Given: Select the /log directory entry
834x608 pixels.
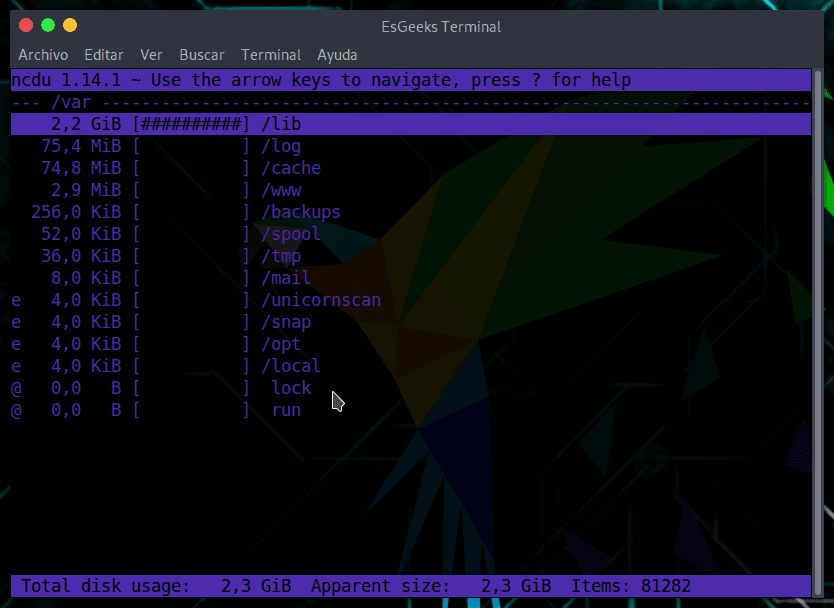Looking at the screenshot, I should tap(281, 146).
